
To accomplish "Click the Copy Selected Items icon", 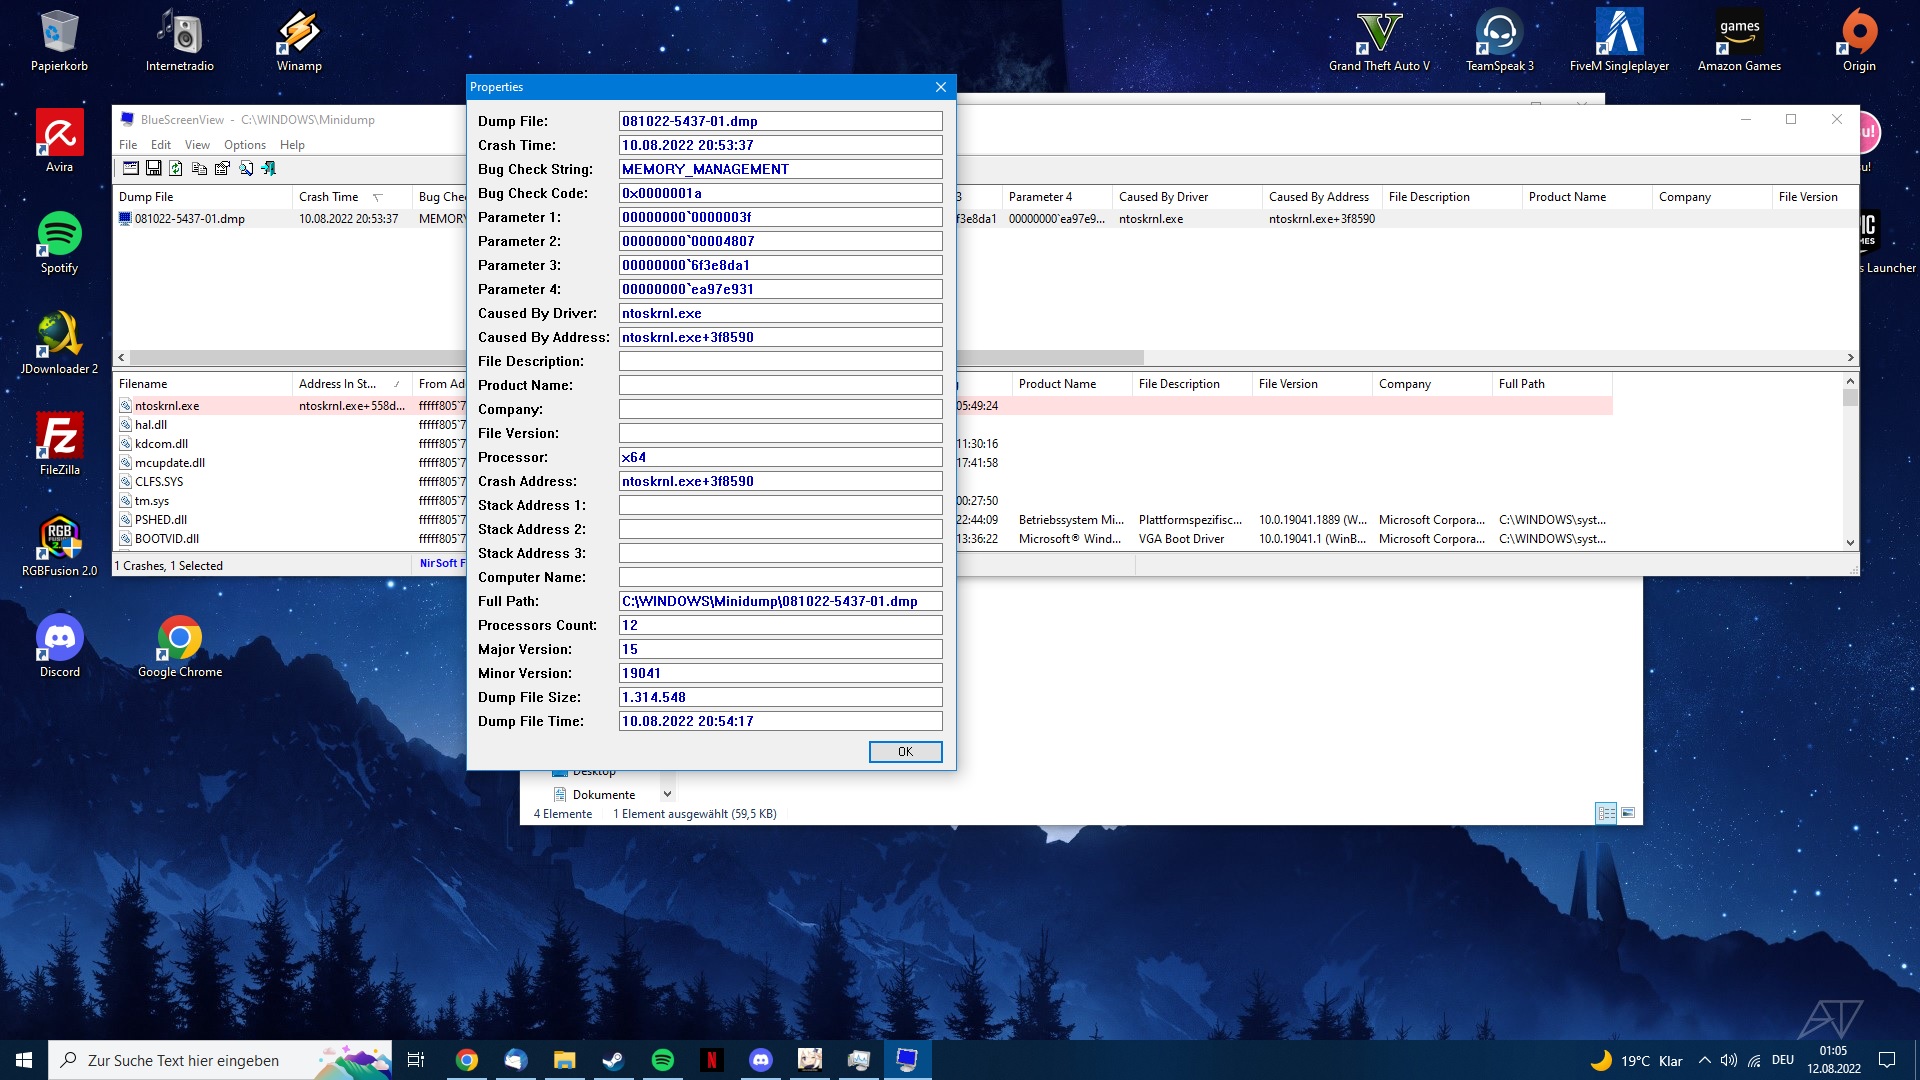I will point(199,168).
